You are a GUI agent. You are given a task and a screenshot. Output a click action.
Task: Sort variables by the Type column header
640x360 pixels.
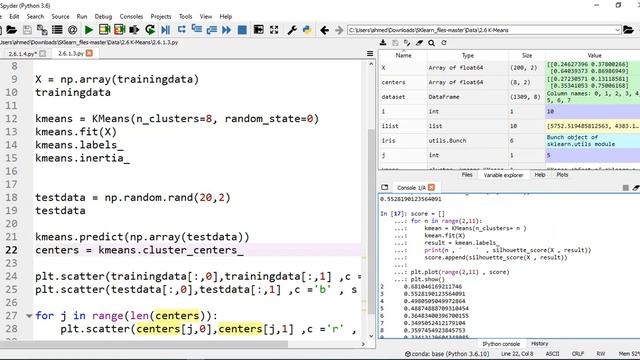(468, 56)
